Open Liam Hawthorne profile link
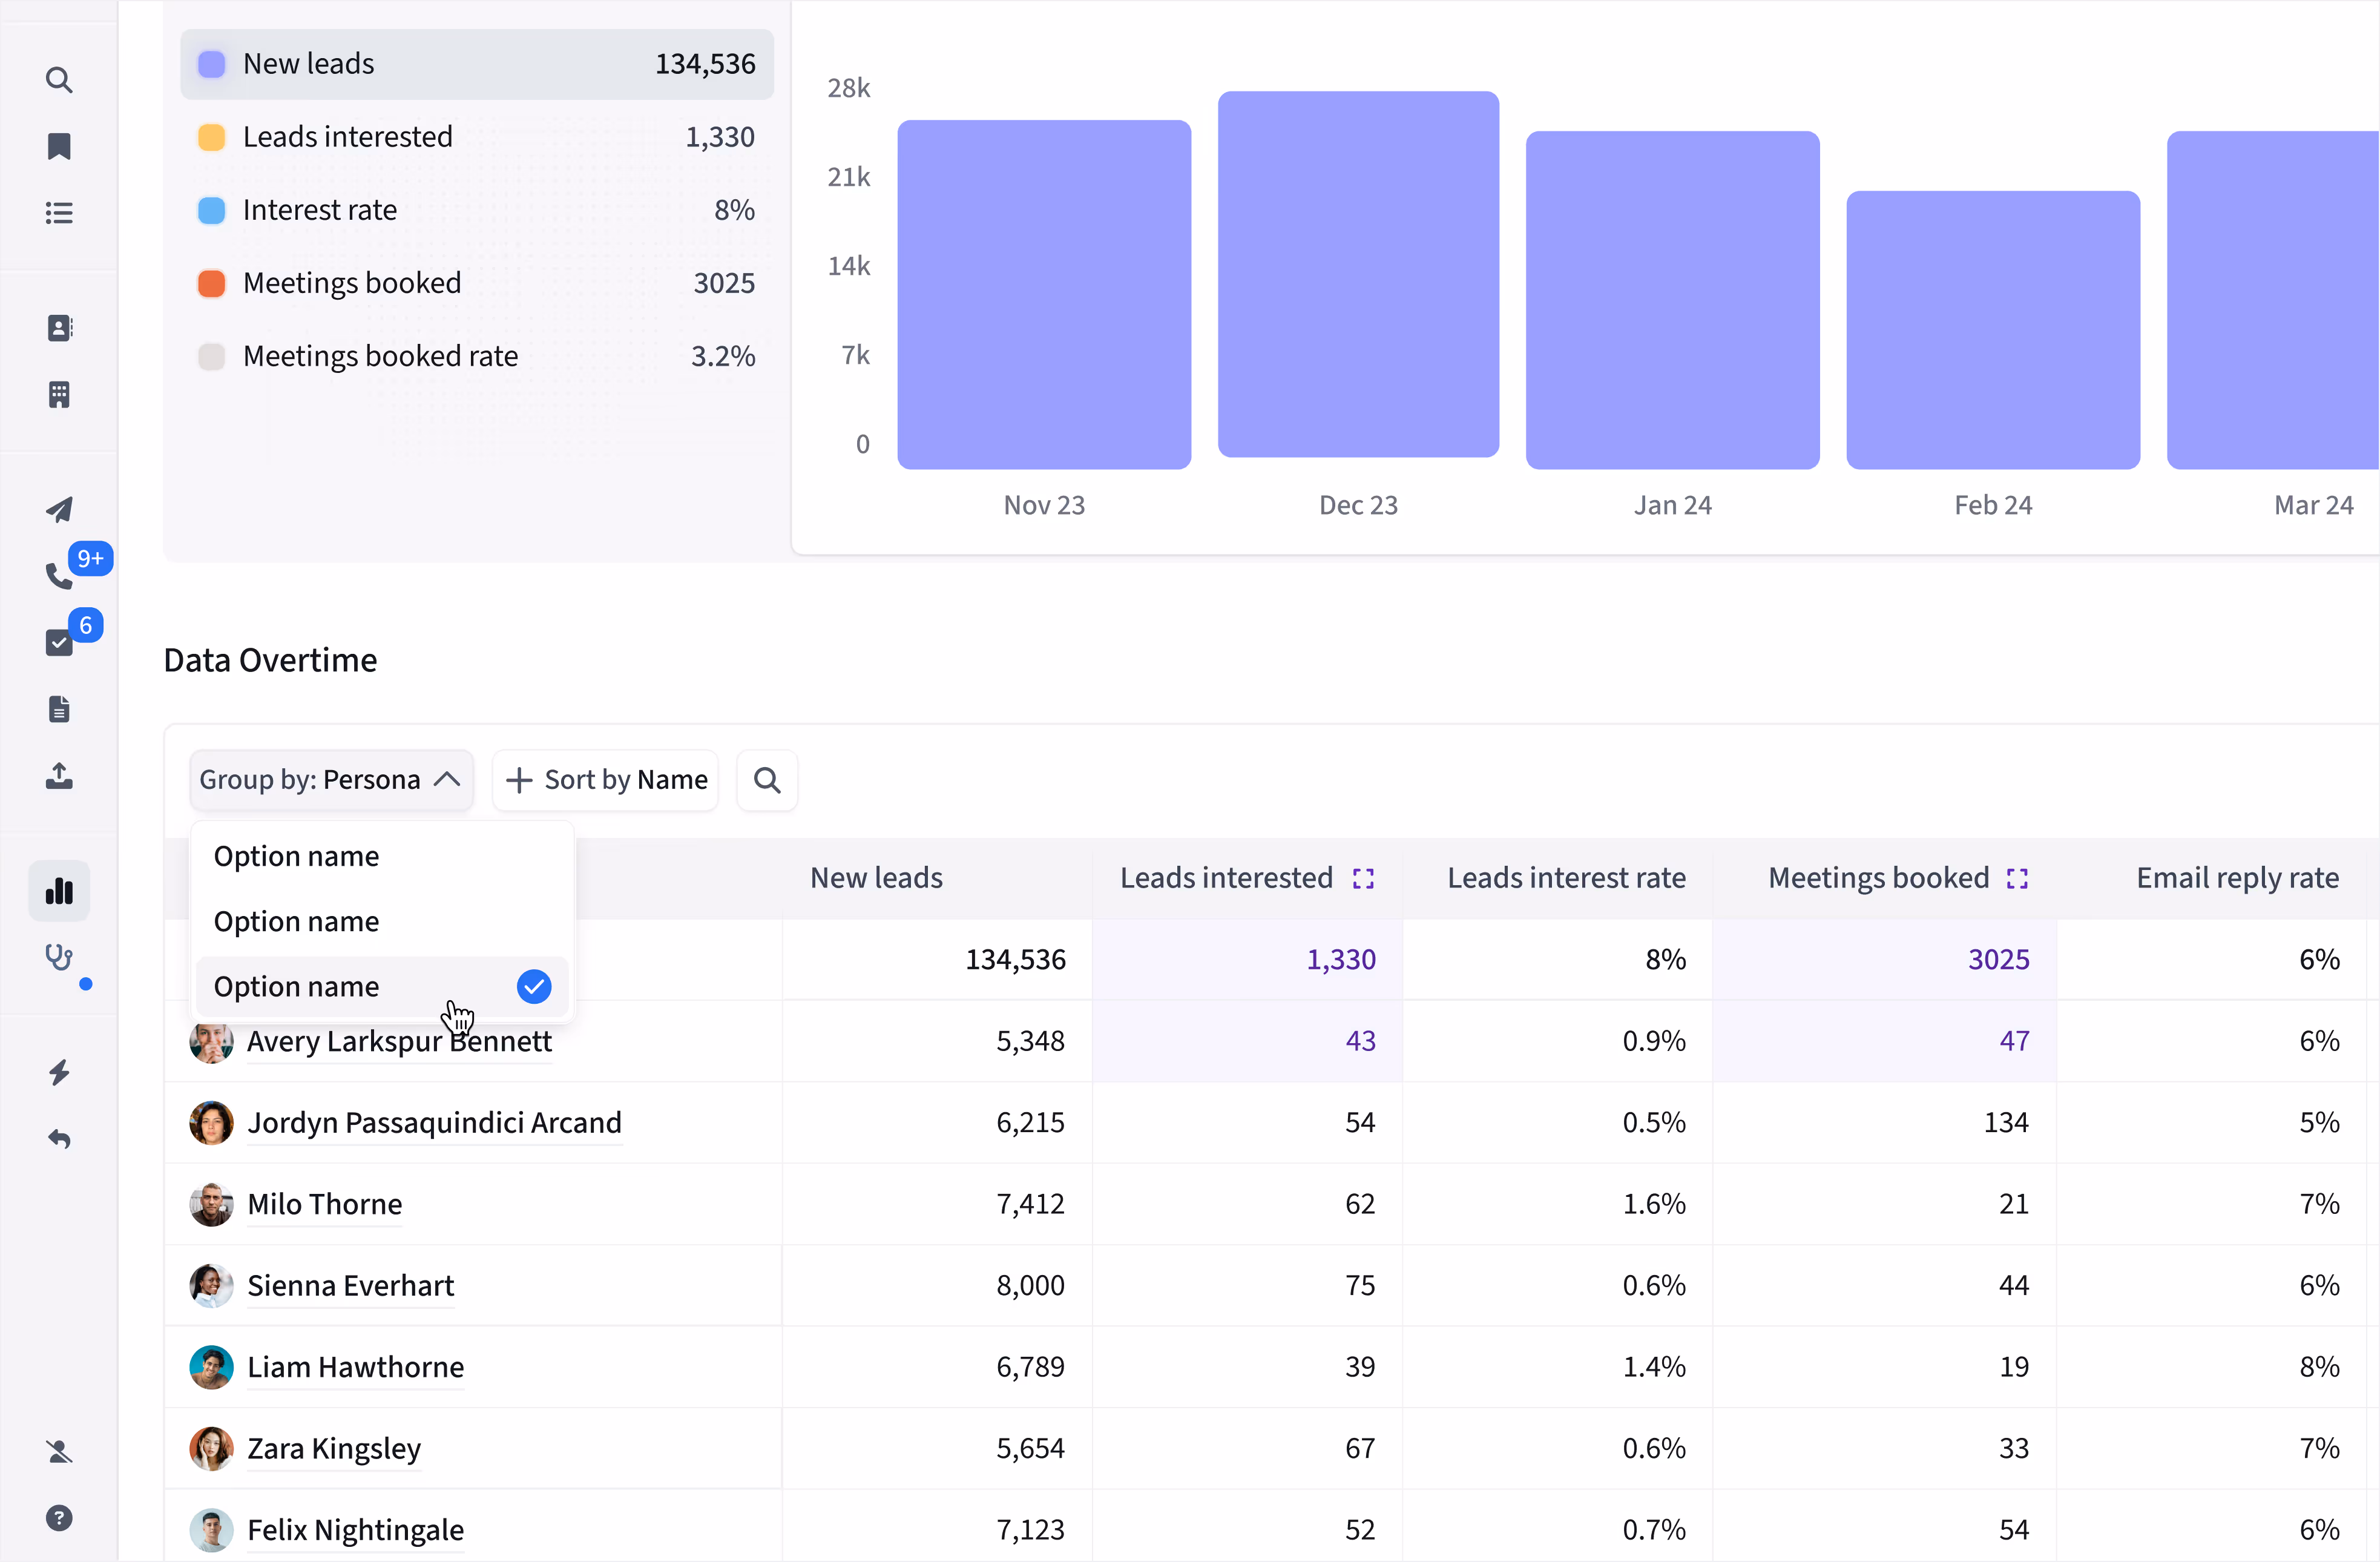 pyautogui.click(x=355, y=1367)
